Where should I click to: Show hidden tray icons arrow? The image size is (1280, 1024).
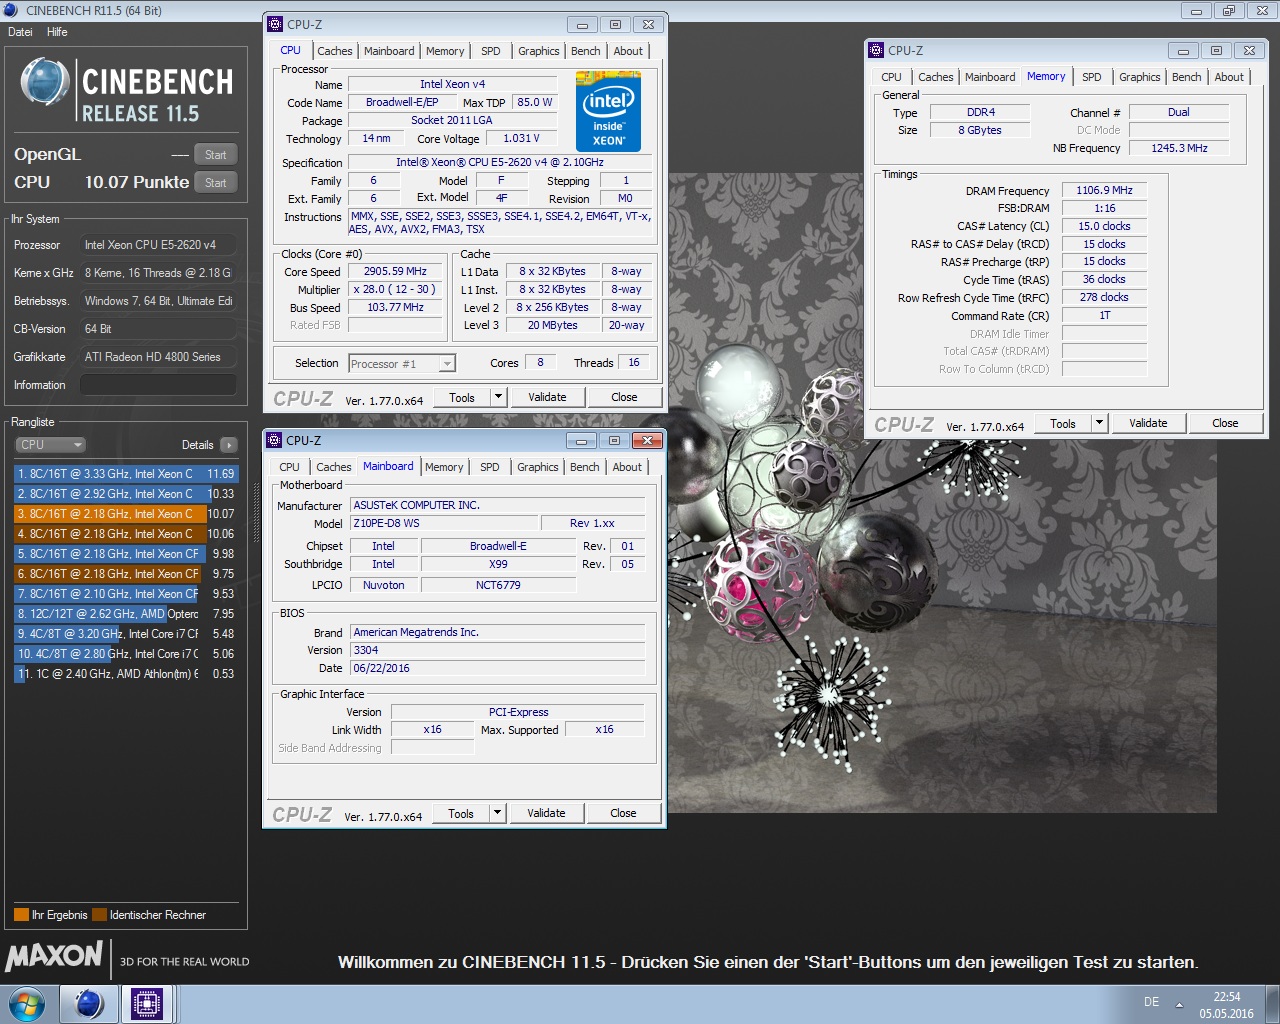point(1179,1004)
